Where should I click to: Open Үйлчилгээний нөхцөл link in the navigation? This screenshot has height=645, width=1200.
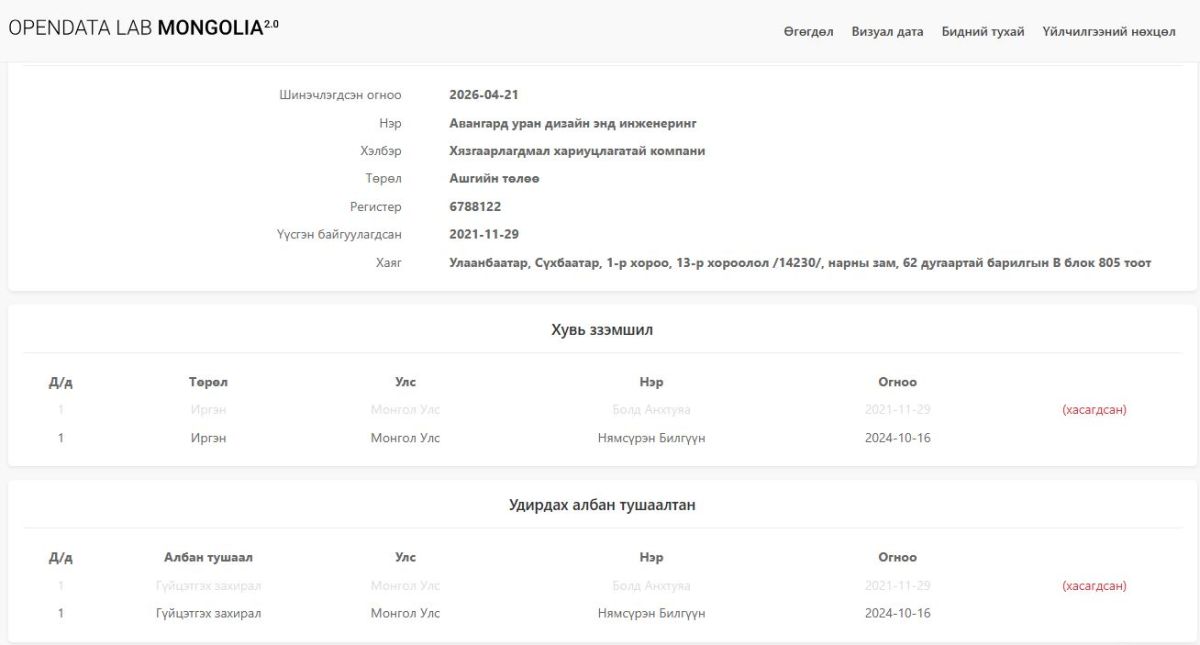[1108, 32]
